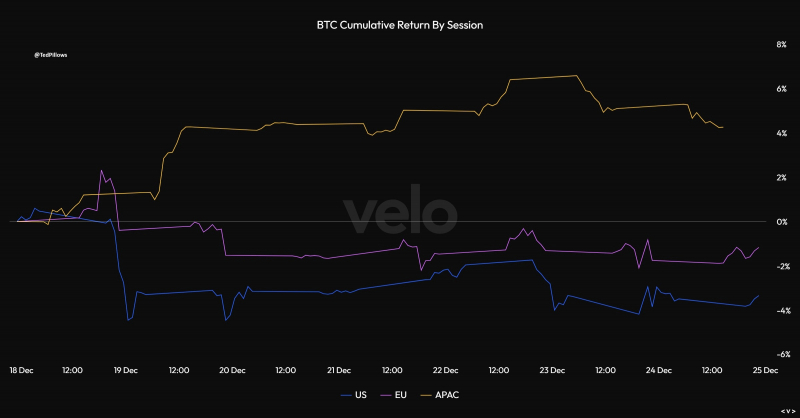Select the 22 Dec date label
The height and width of the screenshot is (418, 800).
pos(445,370)
